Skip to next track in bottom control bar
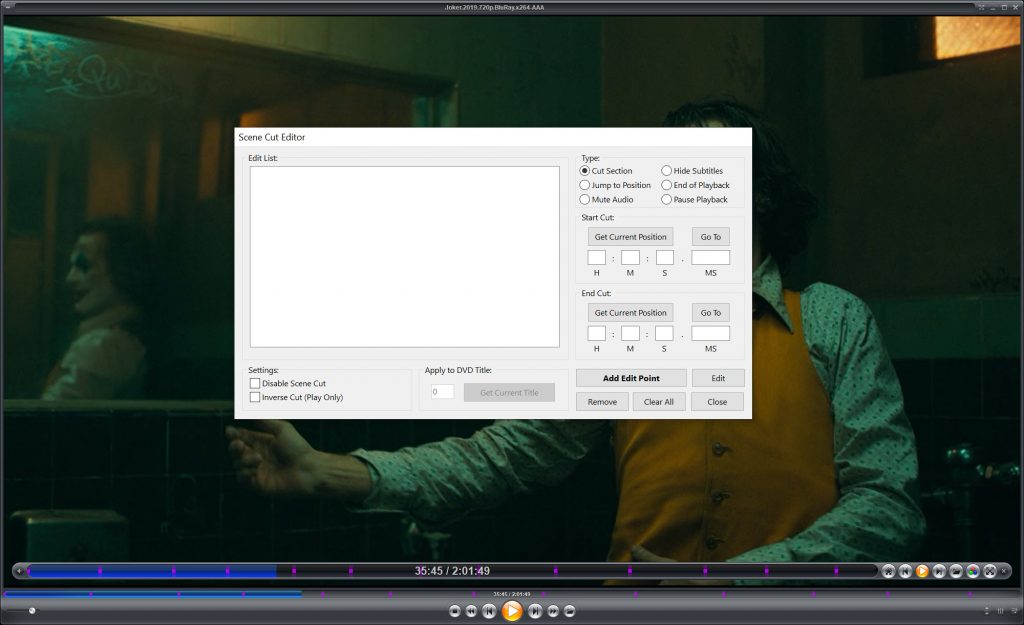The height and width of the screenshot is (625, 1024). tap(535, 611)
